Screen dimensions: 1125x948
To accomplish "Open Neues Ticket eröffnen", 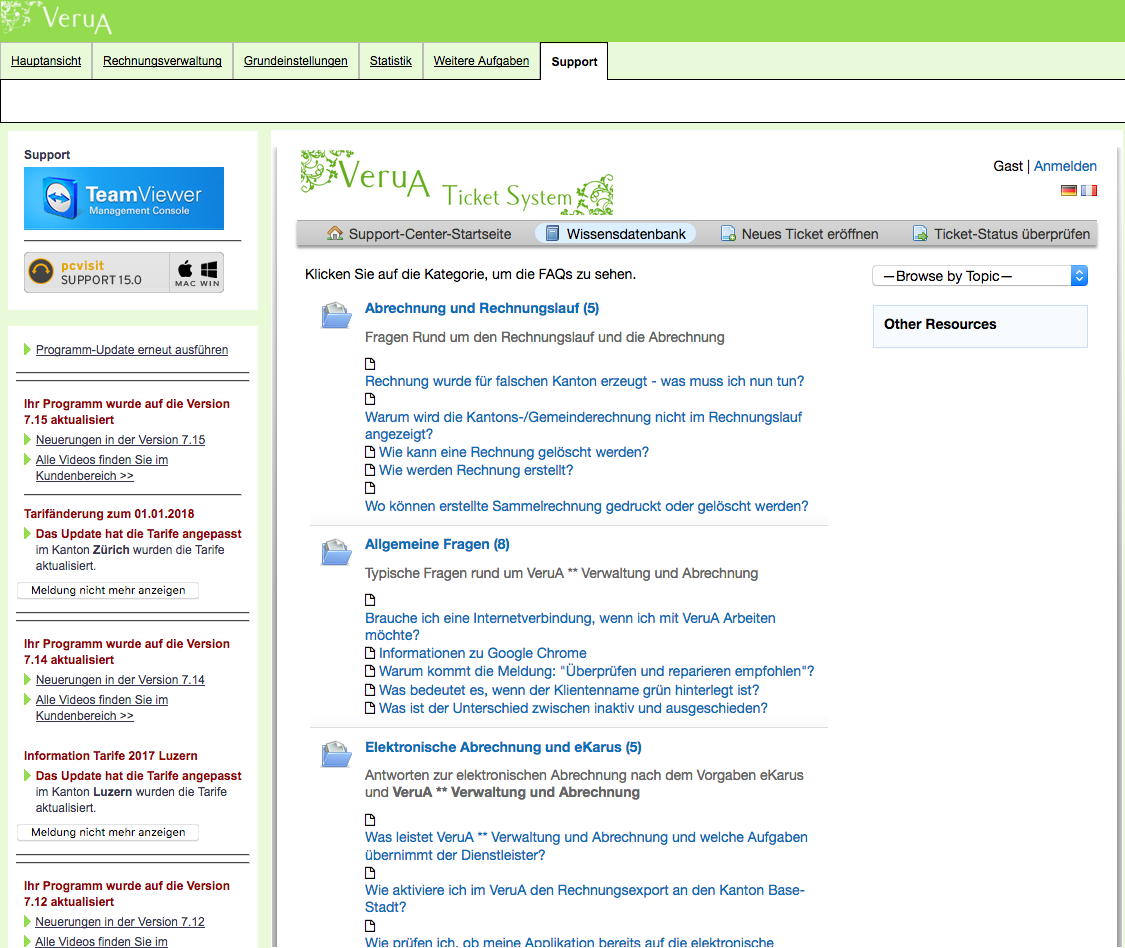I will (800, 234).
